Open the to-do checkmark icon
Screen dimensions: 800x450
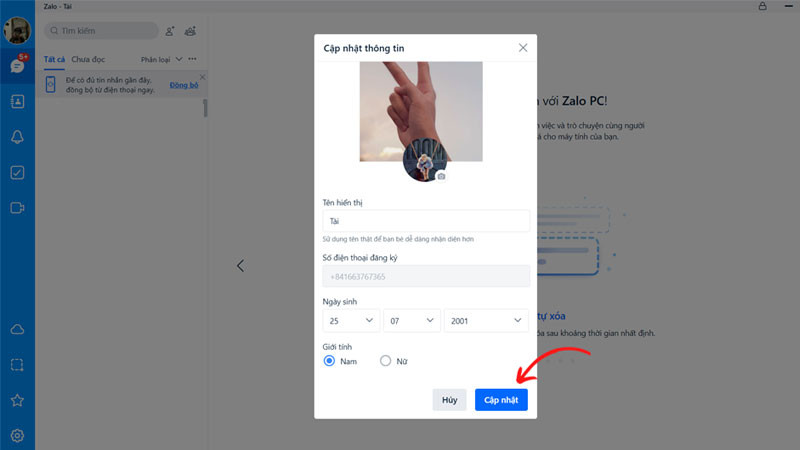coord(17,172)
